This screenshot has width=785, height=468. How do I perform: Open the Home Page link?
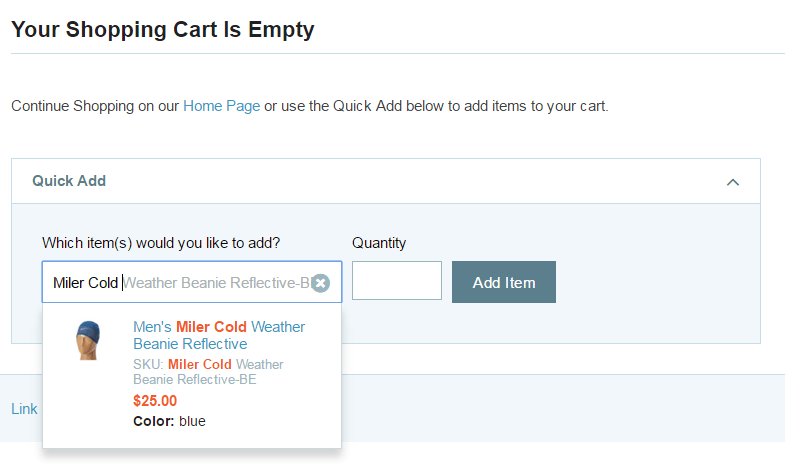click(221, 106)
